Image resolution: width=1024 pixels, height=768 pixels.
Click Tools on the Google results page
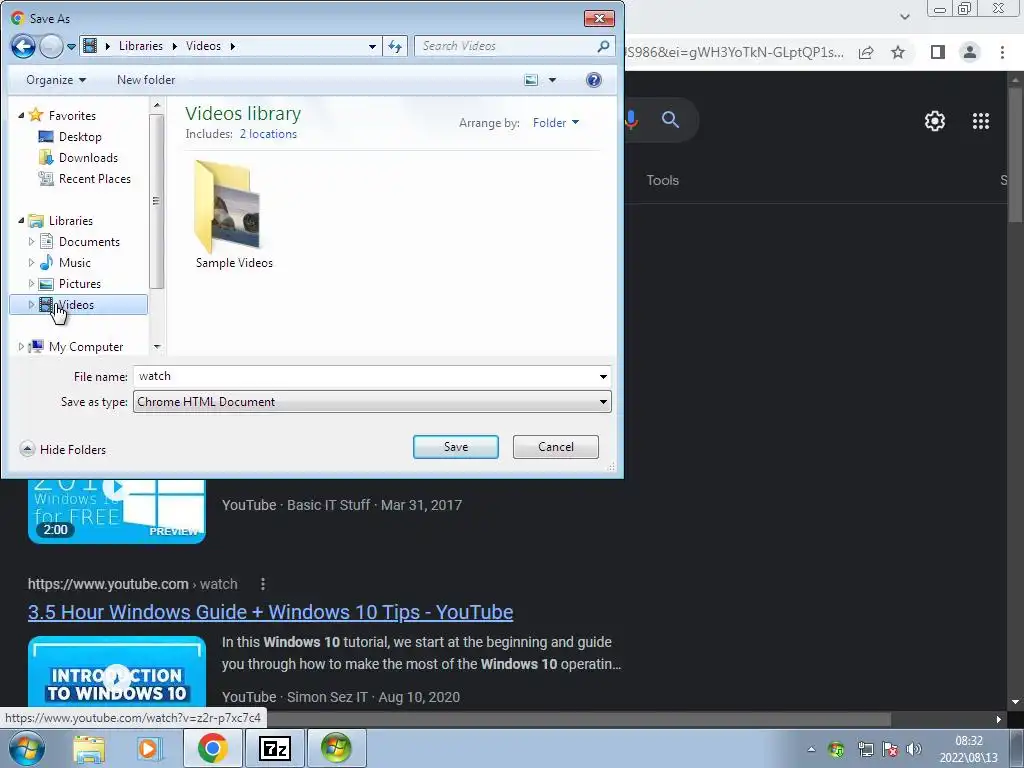(662, 180)
